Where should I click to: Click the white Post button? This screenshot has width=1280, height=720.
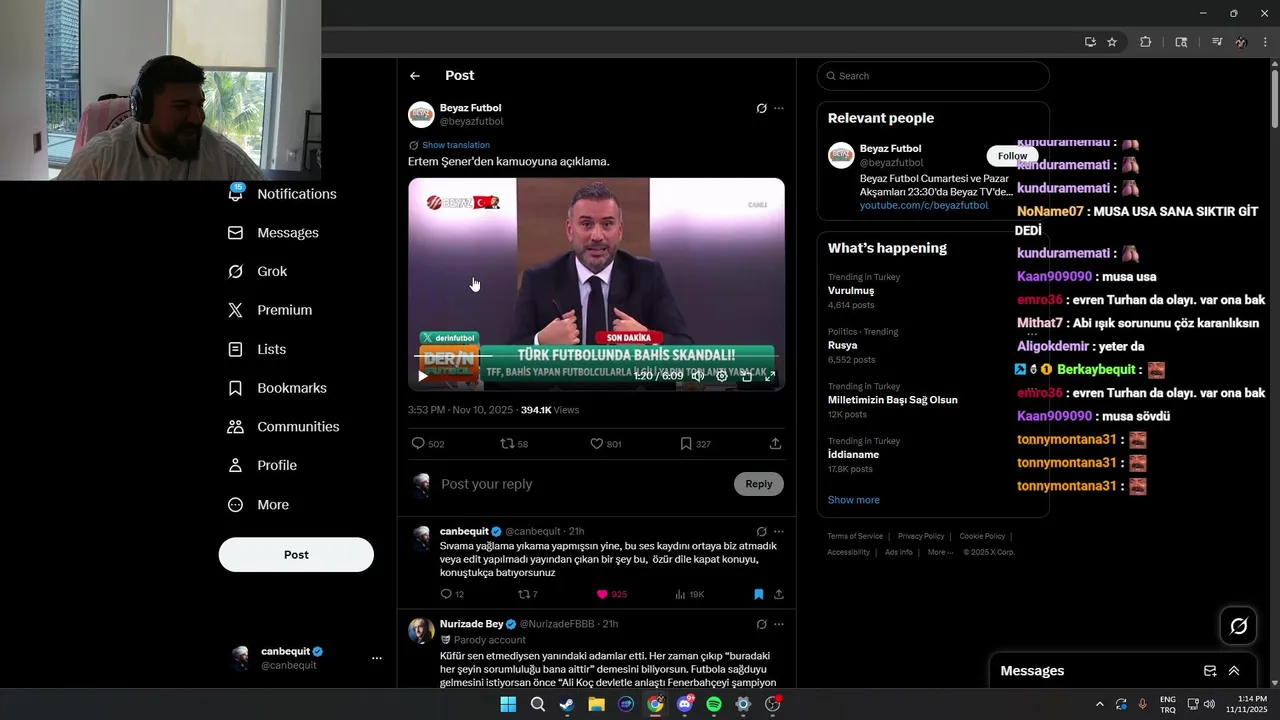click(296, 555)
